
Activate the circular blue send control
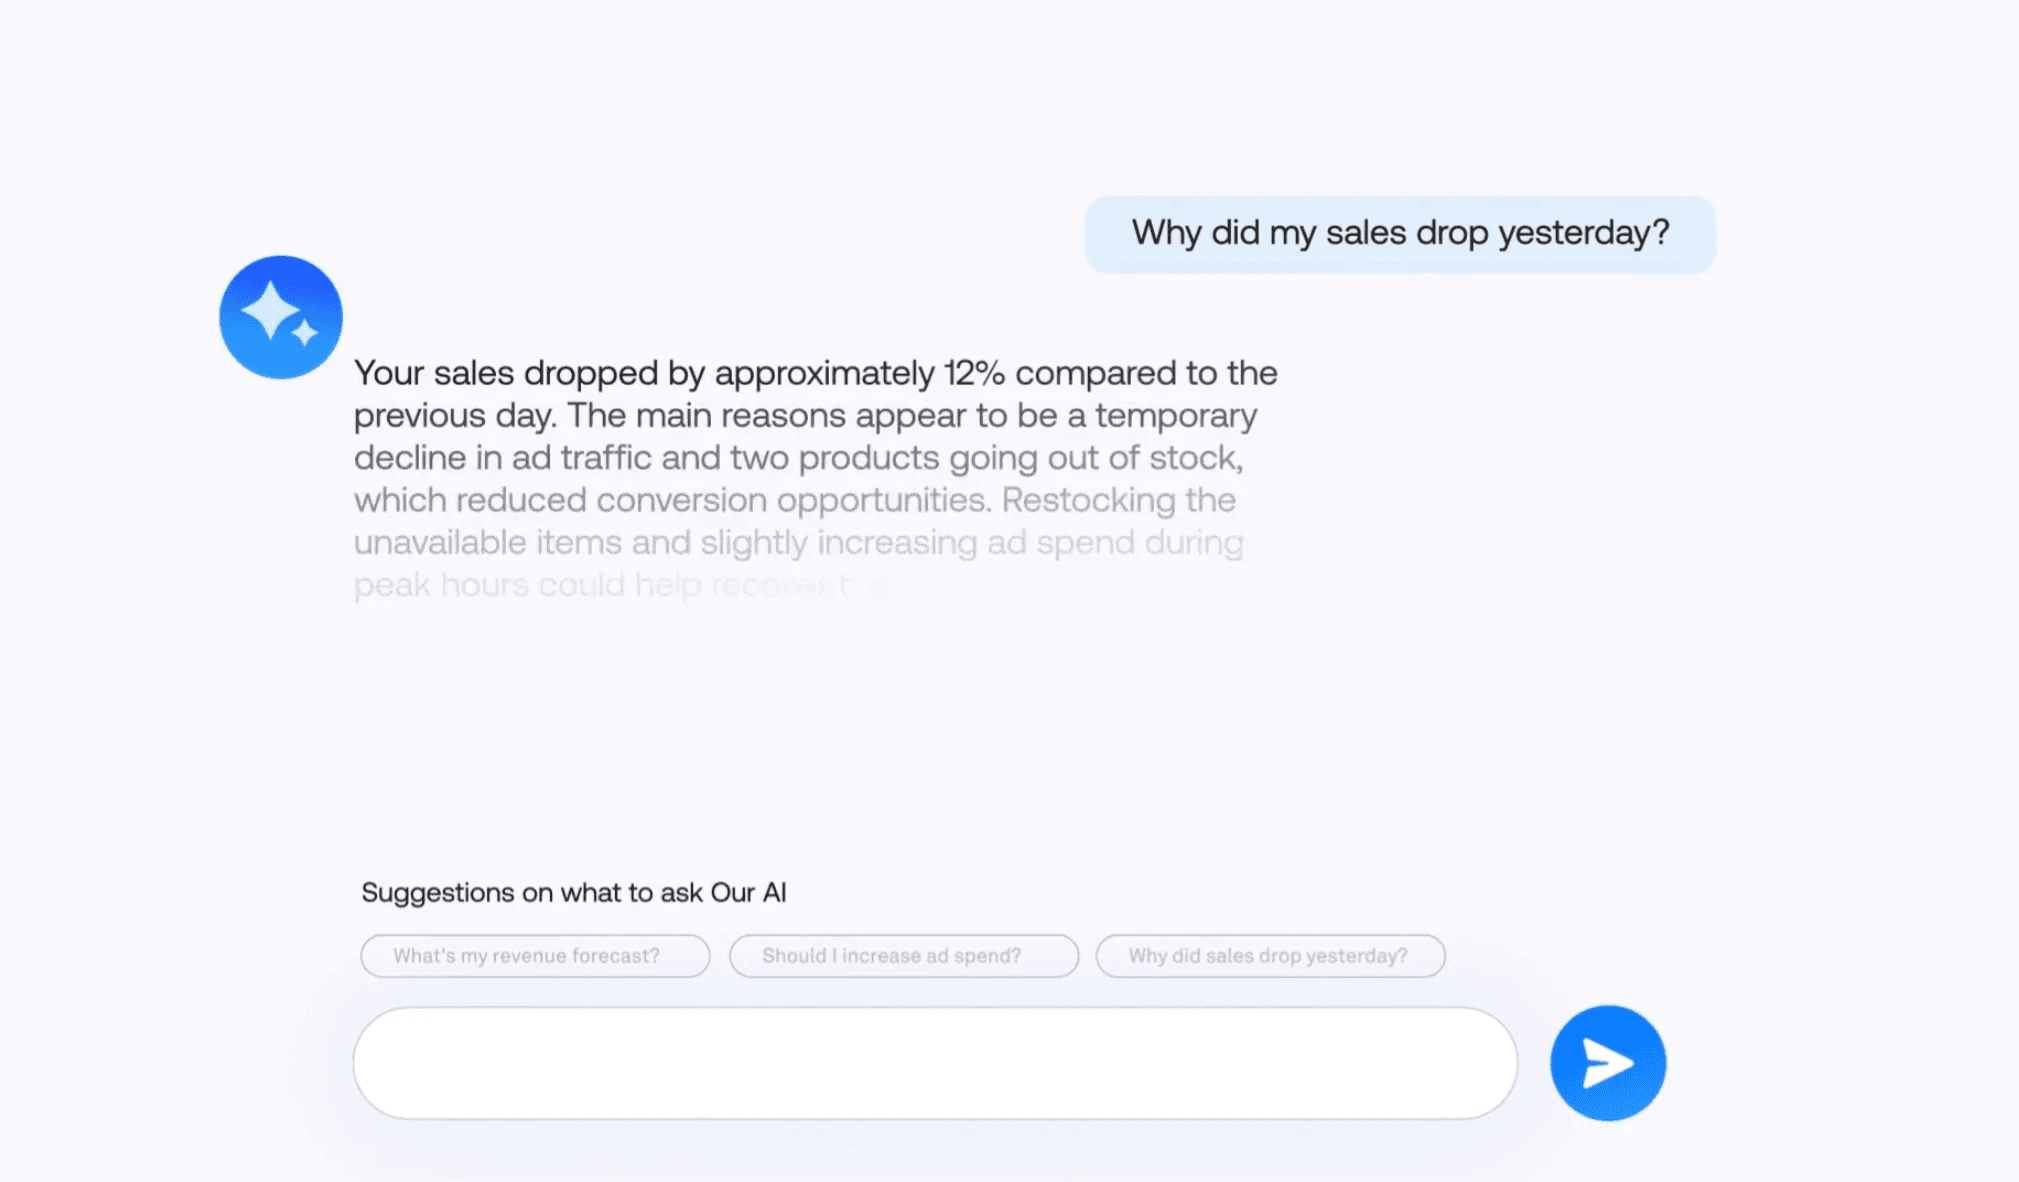coord(1606,1062)
